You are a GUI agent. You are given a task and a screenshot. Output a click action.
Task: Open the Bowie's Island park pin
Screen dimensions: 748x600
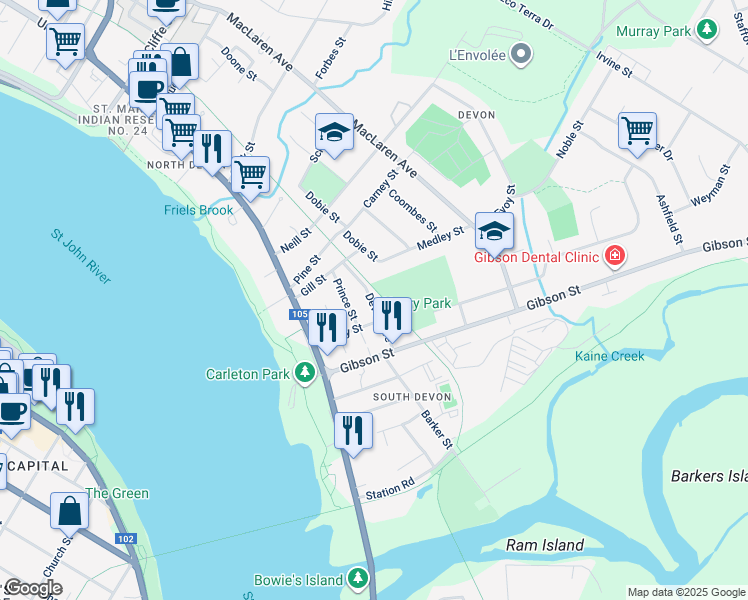[357, 579]
